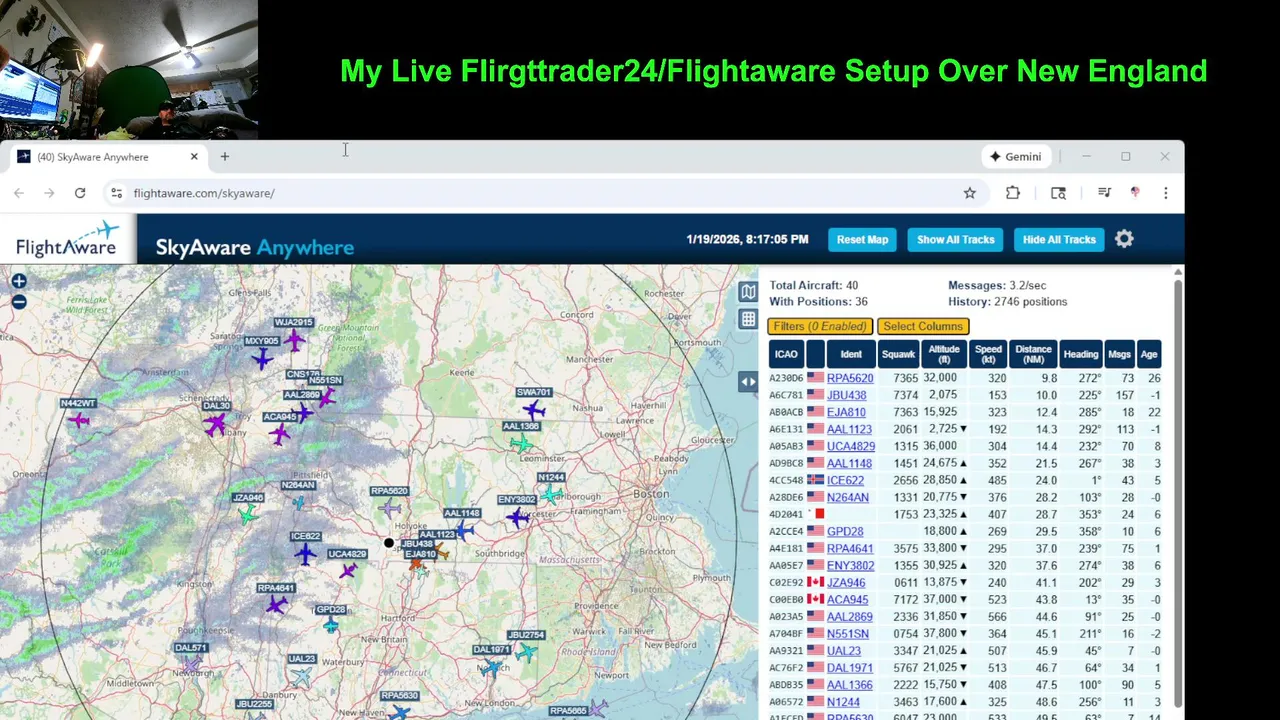Screen dimensions: 1280x720
Task: Select the GPD28 aircraft icon on map
Action: 331,625
